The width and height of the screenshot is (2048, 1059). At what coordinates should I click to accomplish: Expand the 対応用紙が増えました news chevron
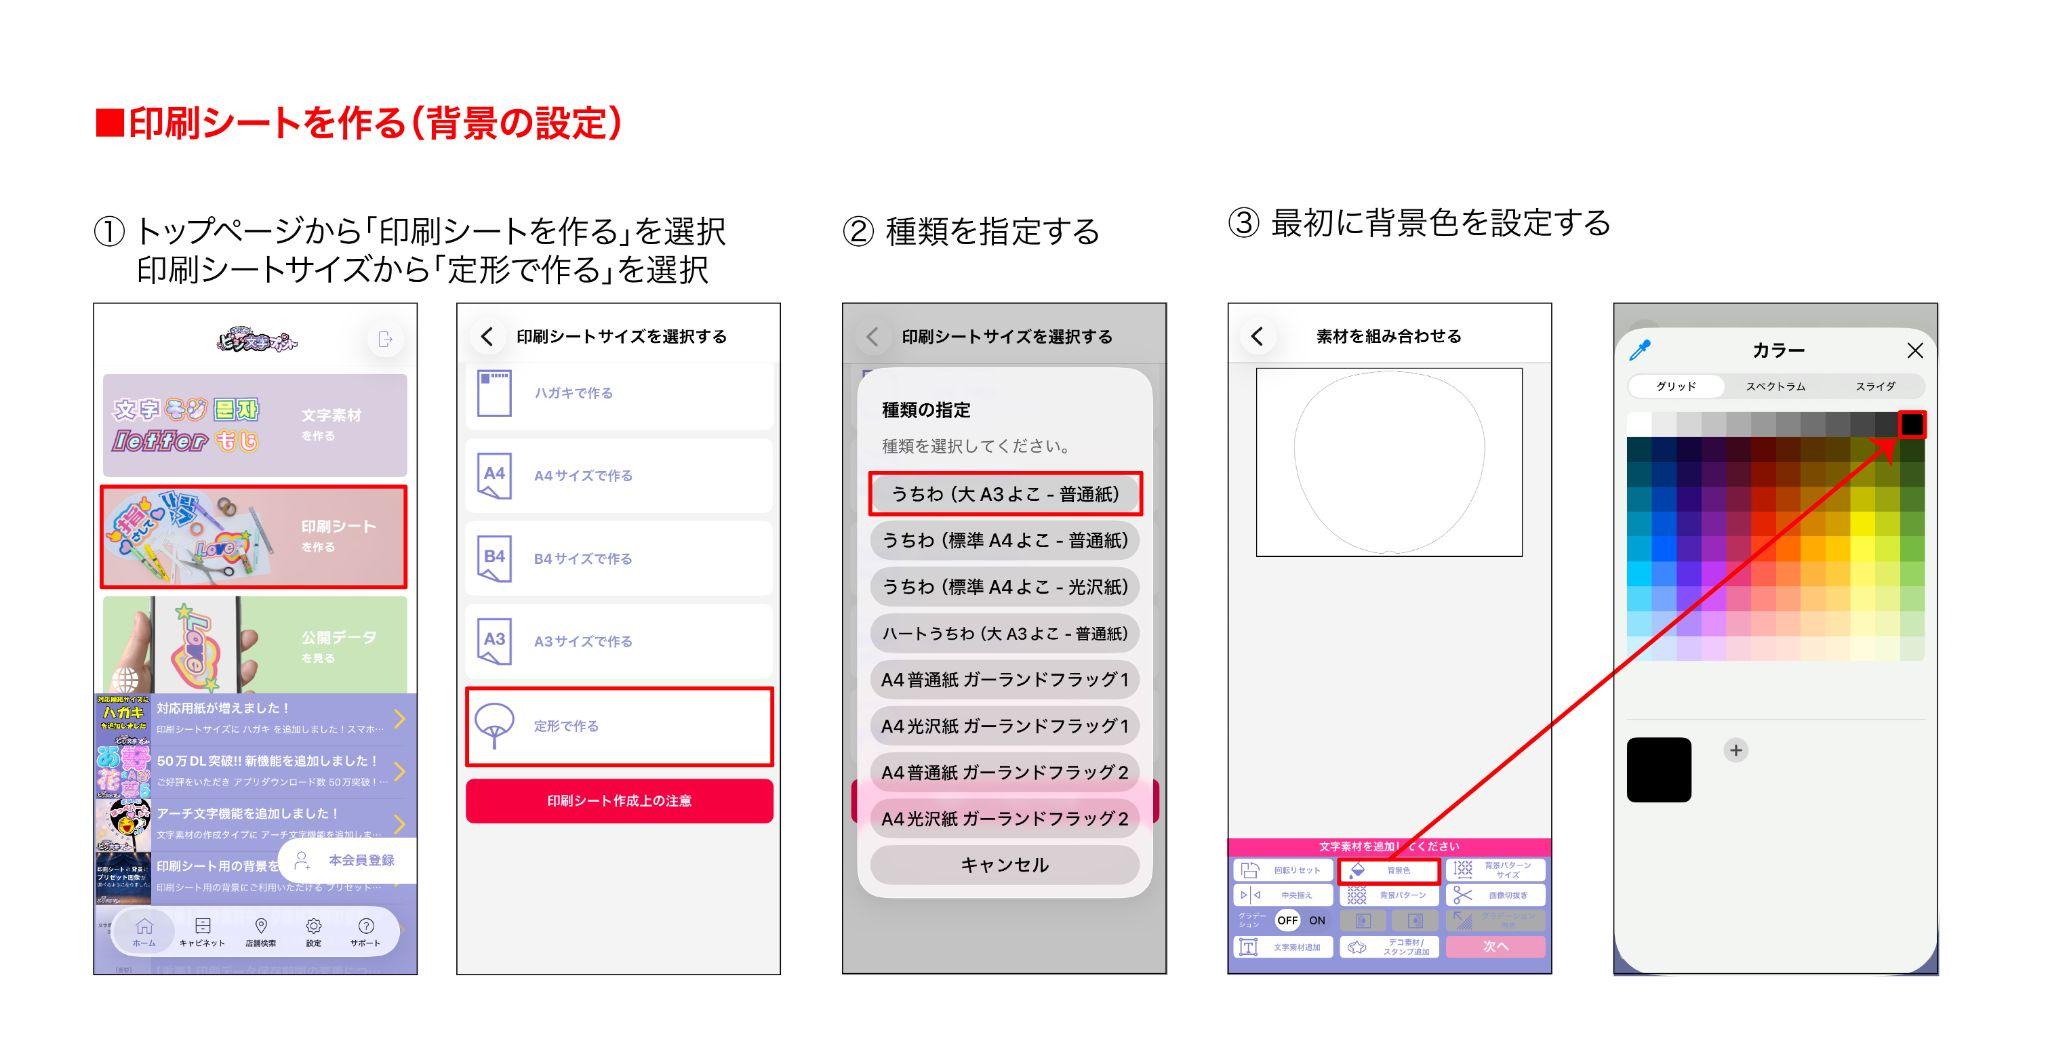399,718
